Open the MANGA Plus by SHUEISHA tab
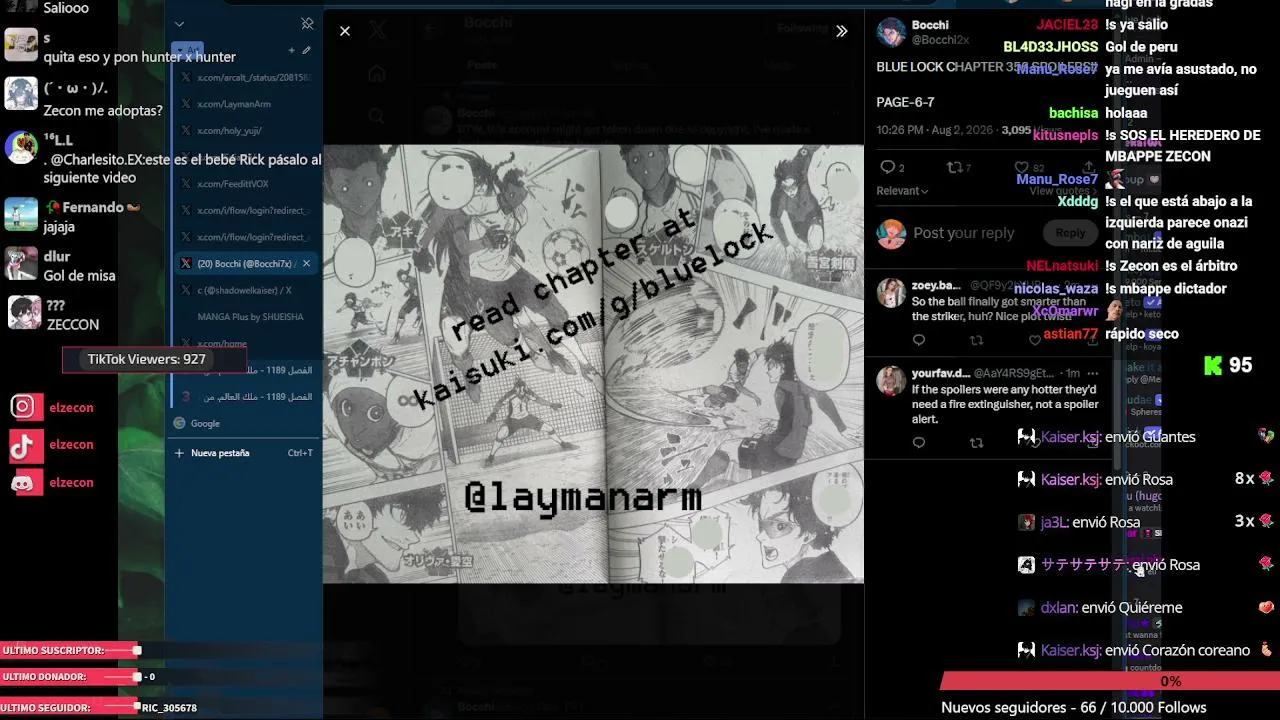This screenshot has height=720, width=1280. pyautogui.click(x=246, y=317)
